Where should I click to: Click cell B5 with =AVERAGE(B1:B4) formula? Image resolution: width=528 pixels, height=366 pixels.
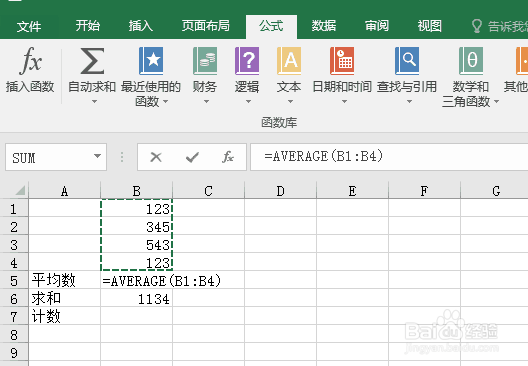tap(136, 281)
